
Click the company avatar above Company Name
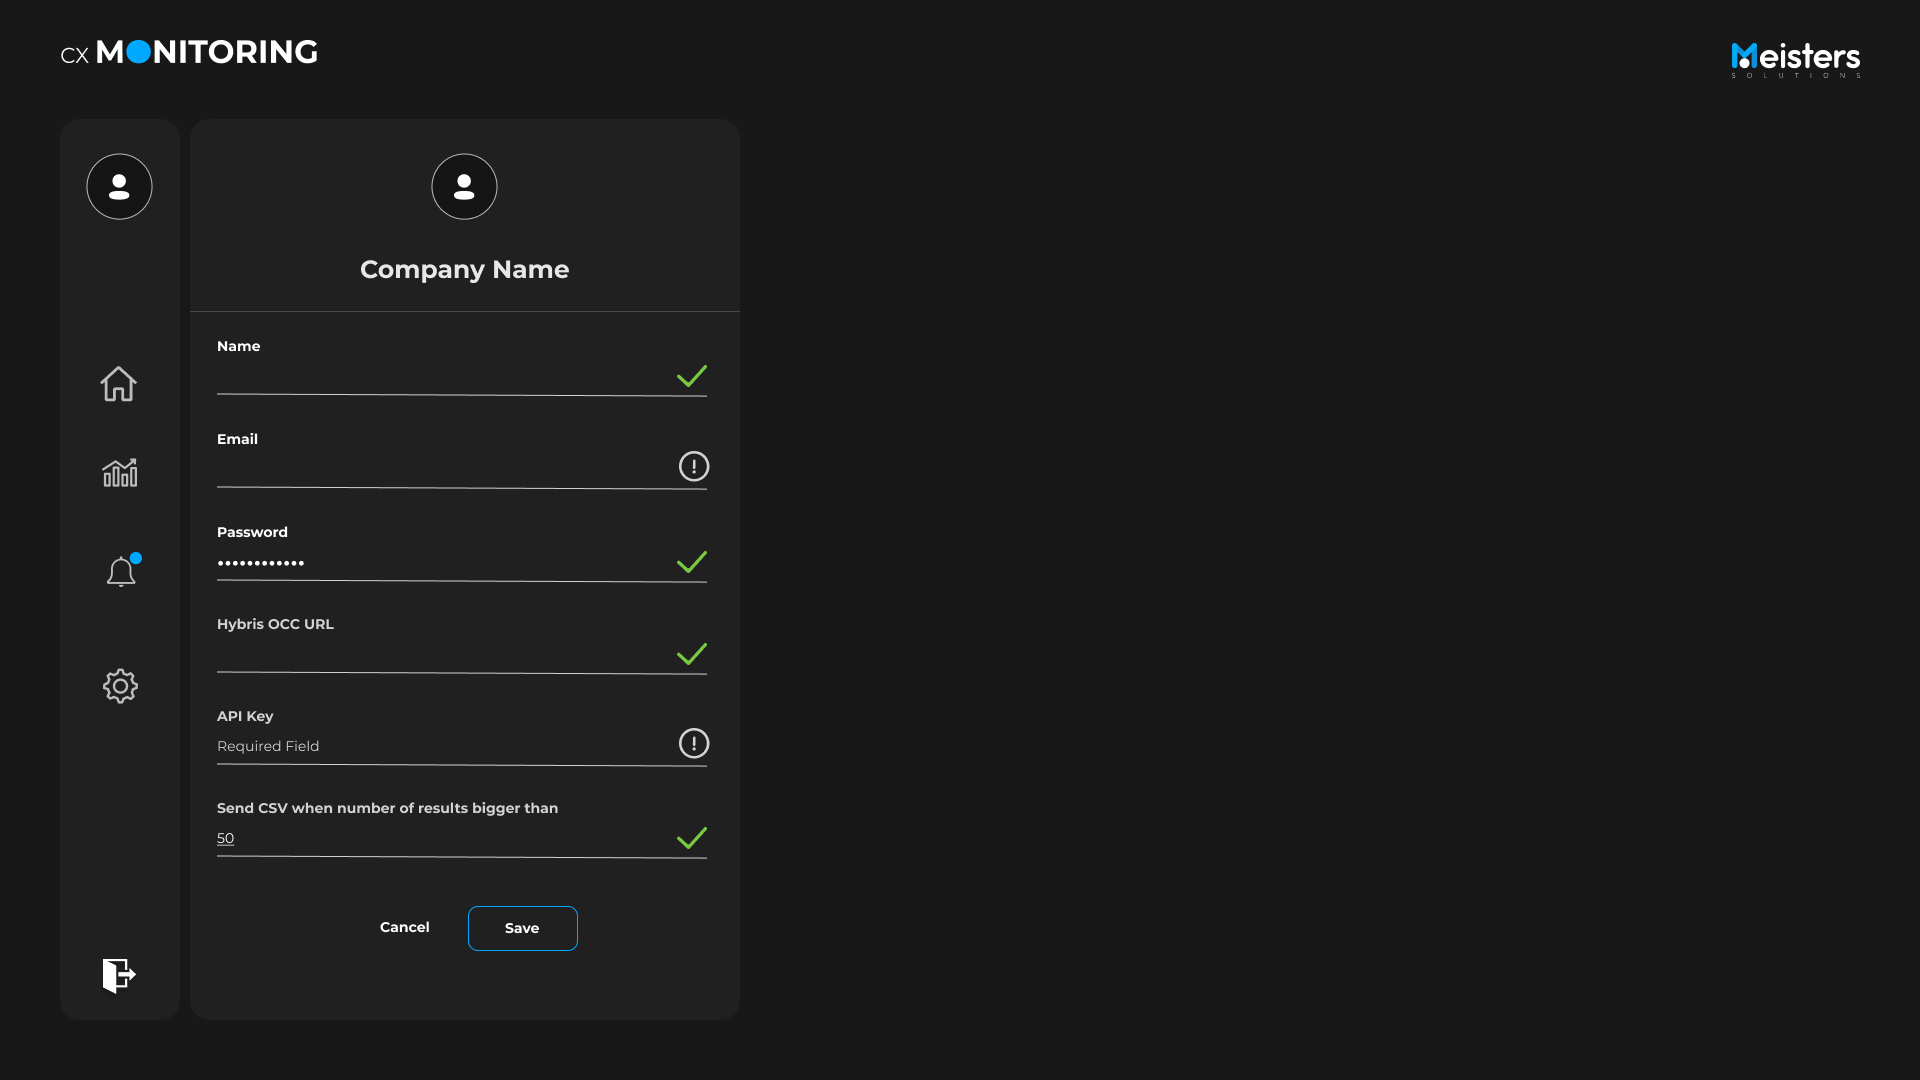(x=464, y=187)
